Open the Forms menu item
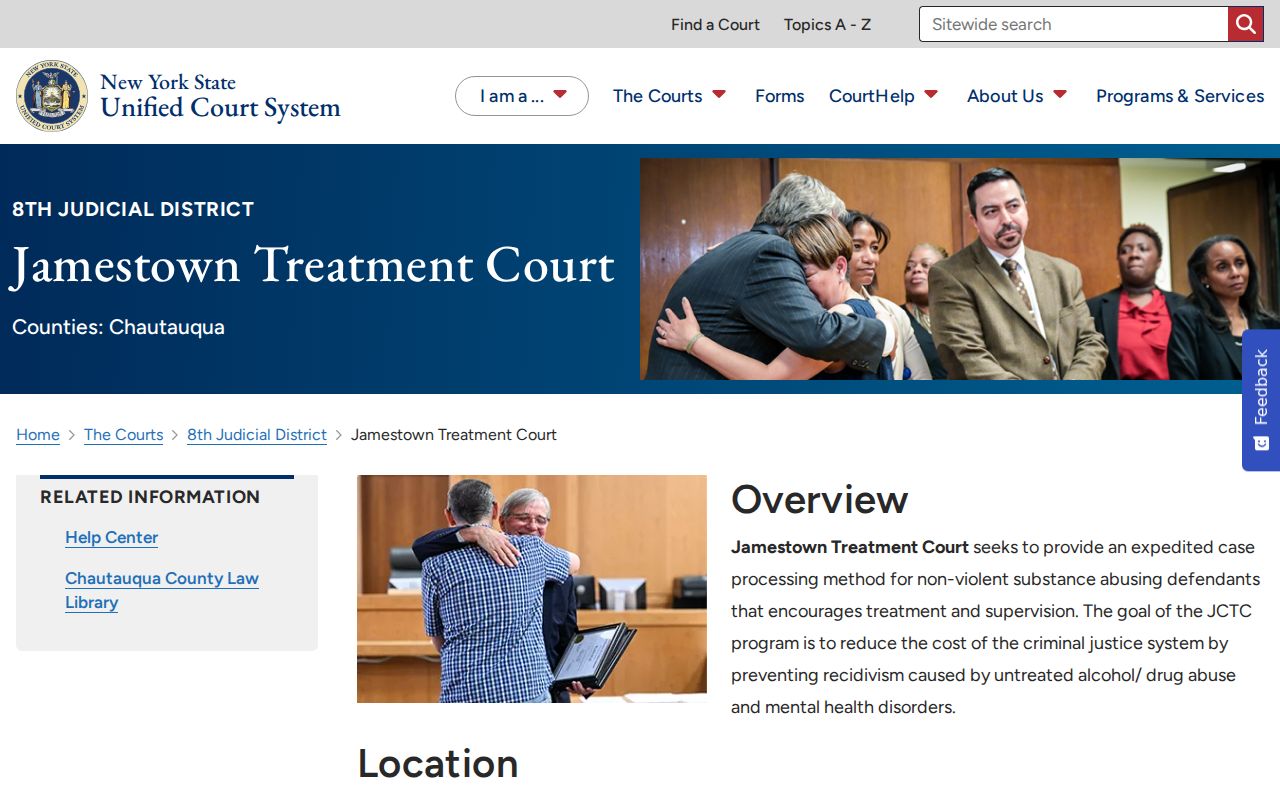The image size is (1280, 800). 779,96
